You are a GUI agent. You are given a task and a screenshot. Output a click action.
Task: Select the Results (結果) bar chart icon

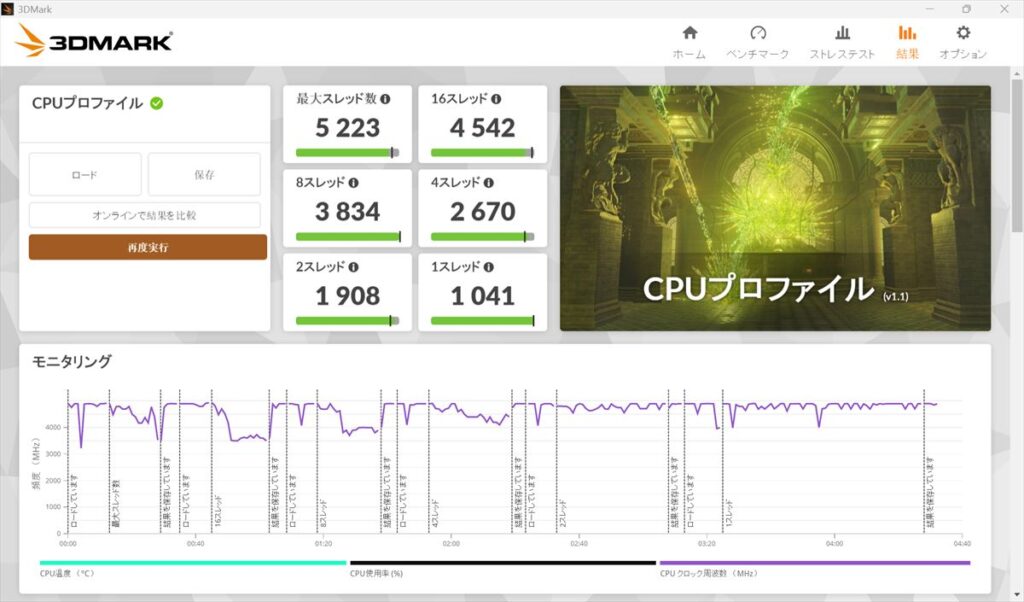click(x=907, y=33)
